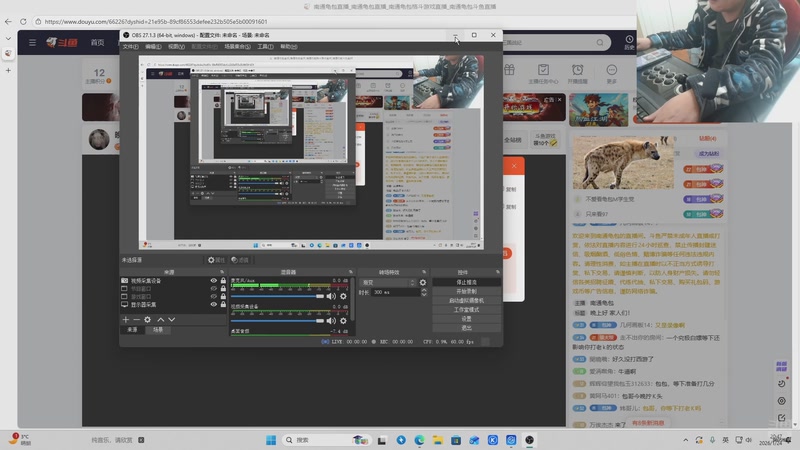800x450 pixels.
Task: Toggle lock on second greyed source row
Action: point(223,288)
